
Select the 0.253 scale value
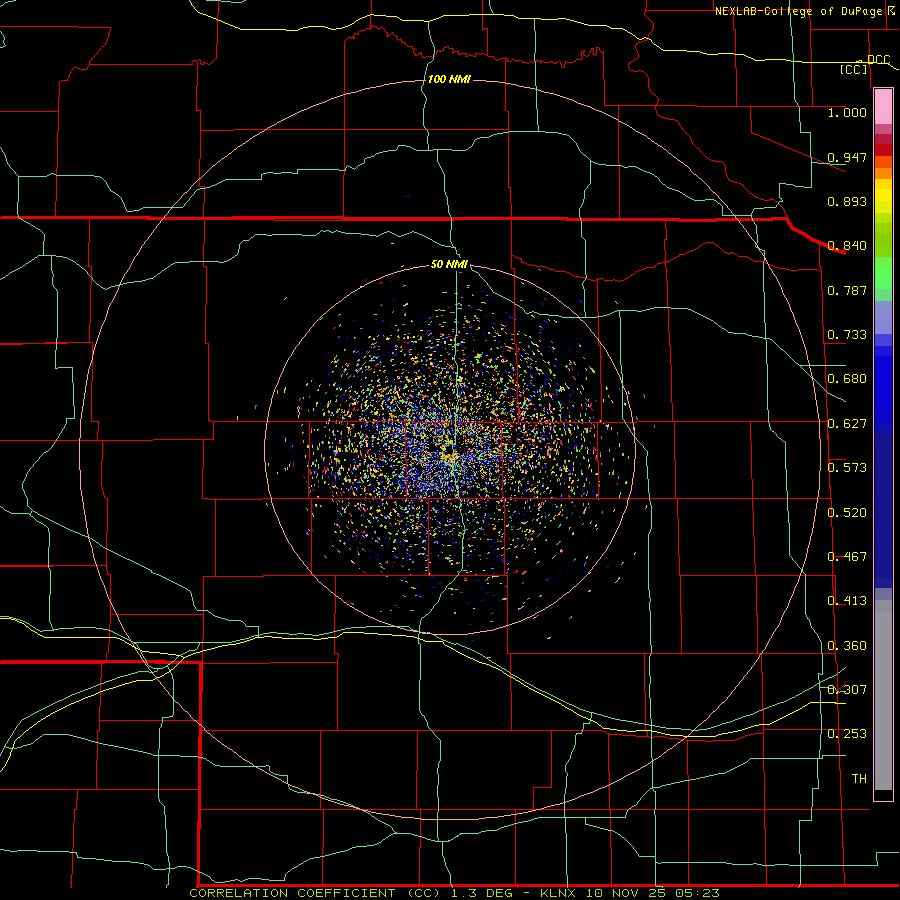[847, 734]
